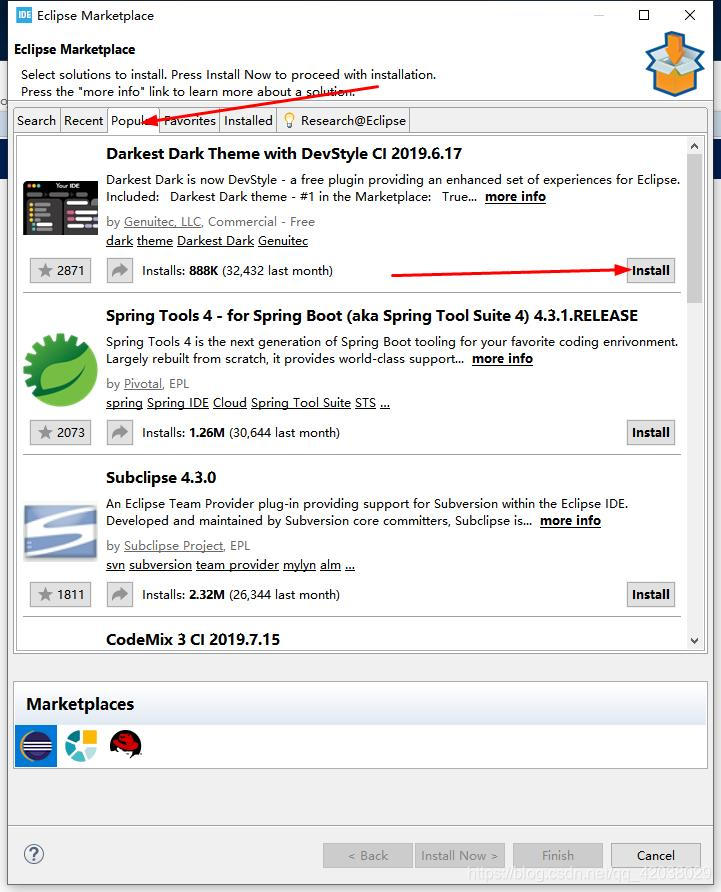
Task: Click the Spring Tools 4 title text
Action: tap(372, 316)
